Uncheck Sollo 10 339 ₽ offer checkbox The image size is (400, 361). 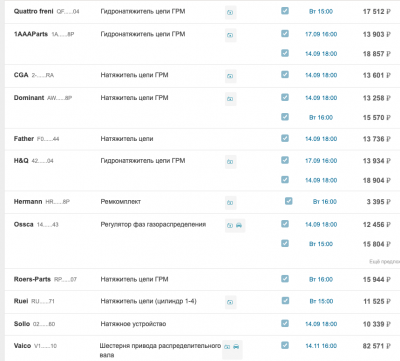click(x=285, y=324)
